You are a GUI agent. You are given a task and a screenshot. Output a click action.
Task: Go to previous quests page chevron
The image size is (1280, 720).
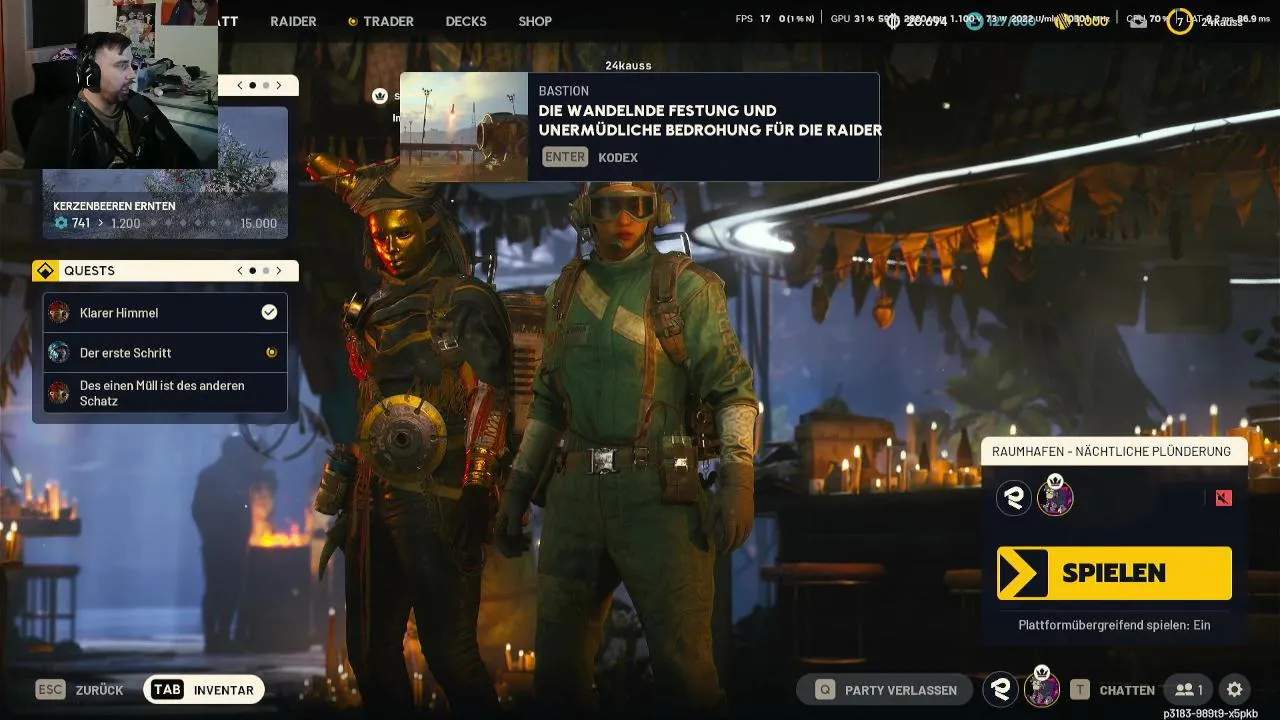[240, 271]
